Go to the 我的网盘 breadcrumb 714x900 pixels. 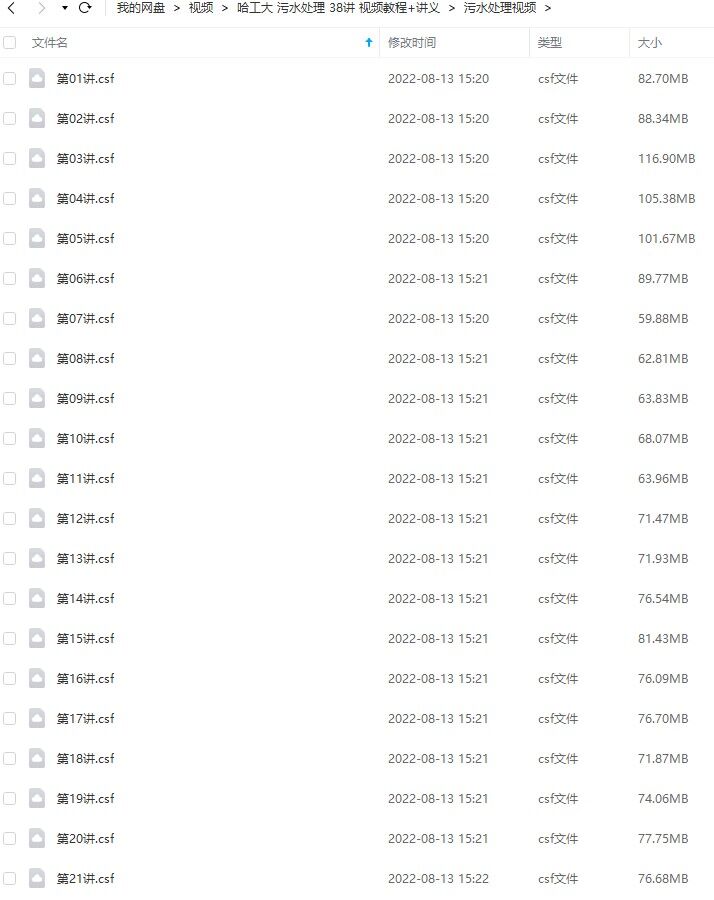141,8
